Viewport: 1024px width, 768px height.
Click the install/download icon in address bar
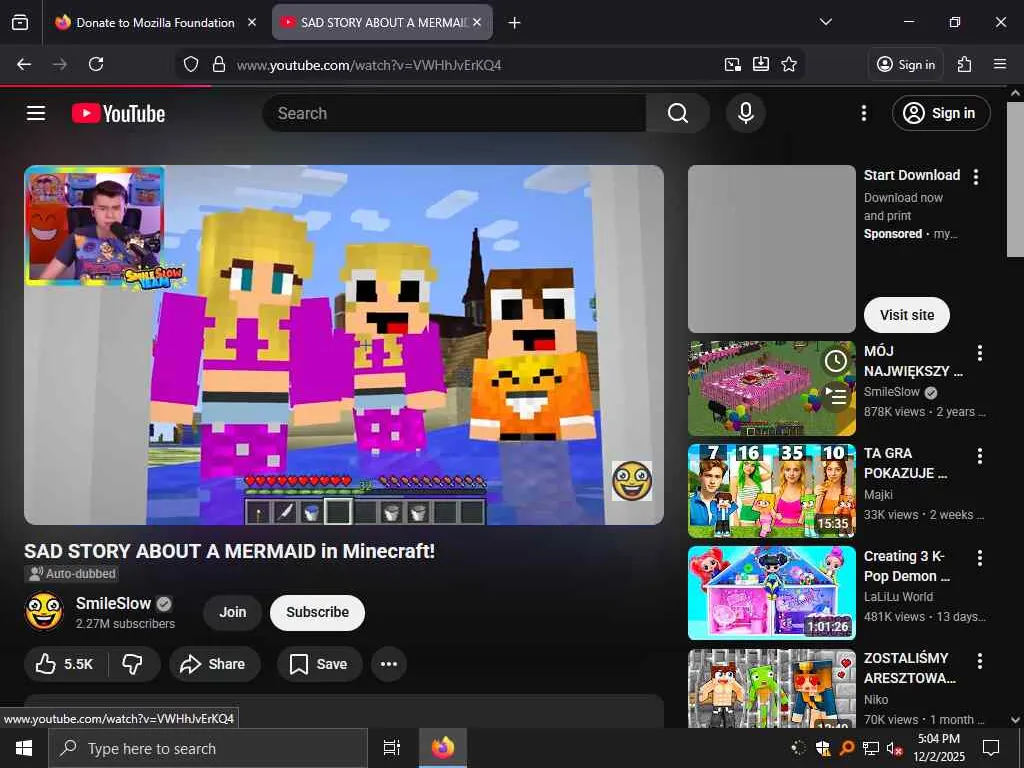761,64
